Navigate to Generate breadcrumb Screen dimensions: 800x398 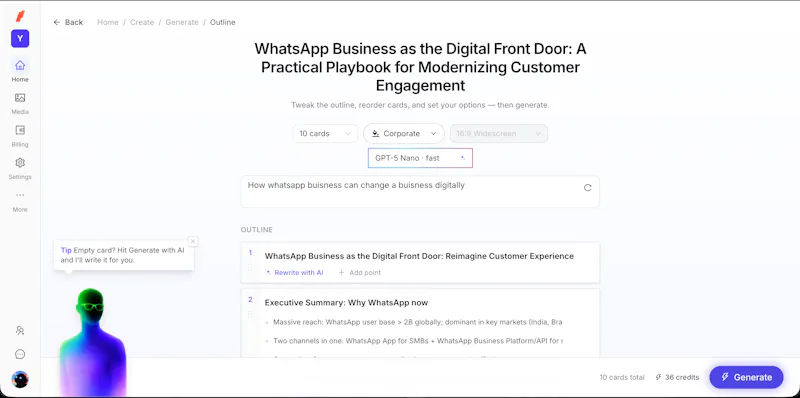coord(182,22)
